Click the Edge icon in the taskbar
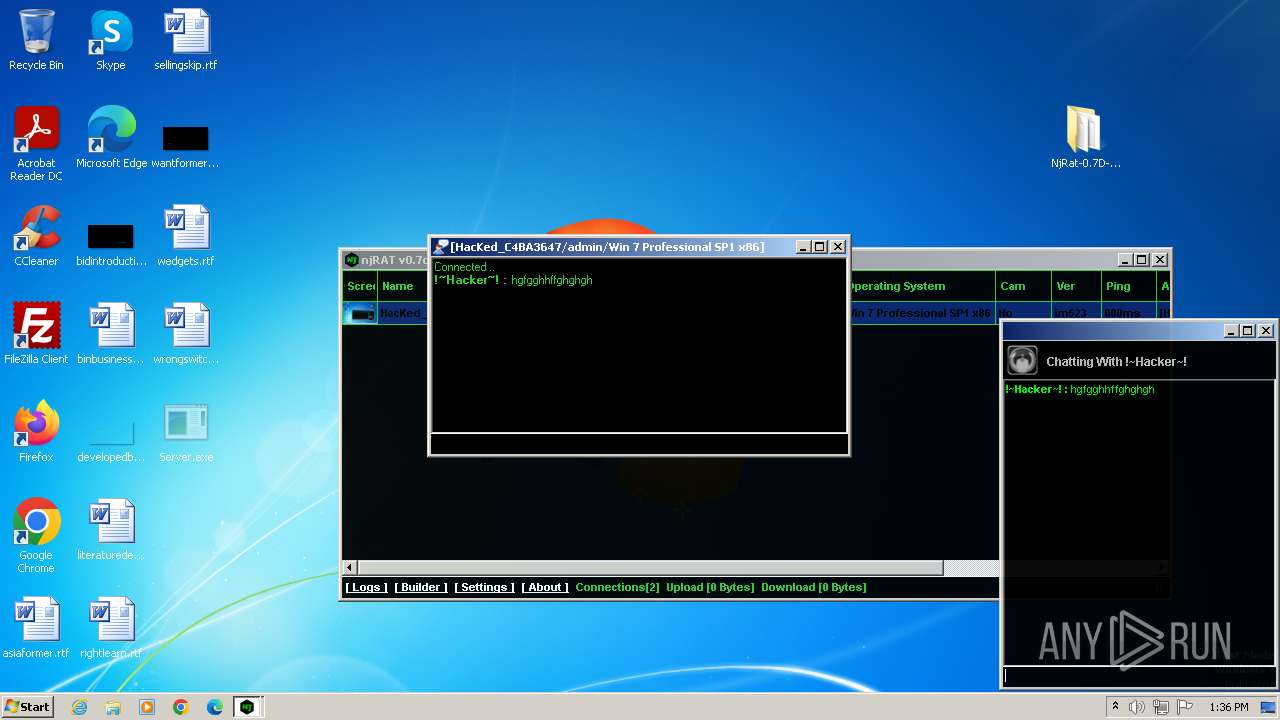 point(215,707)
